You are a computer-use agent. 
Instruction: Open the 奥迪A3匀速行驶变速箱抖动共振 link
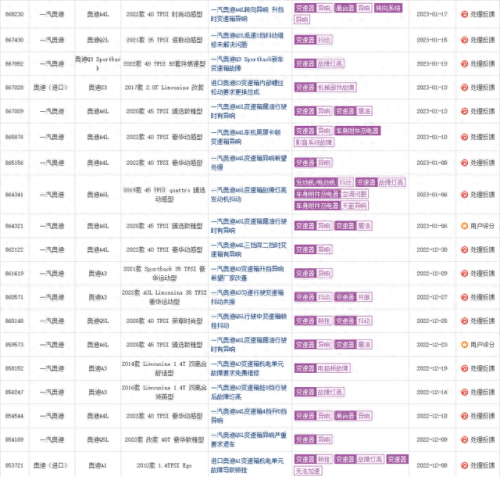[247, 297]
